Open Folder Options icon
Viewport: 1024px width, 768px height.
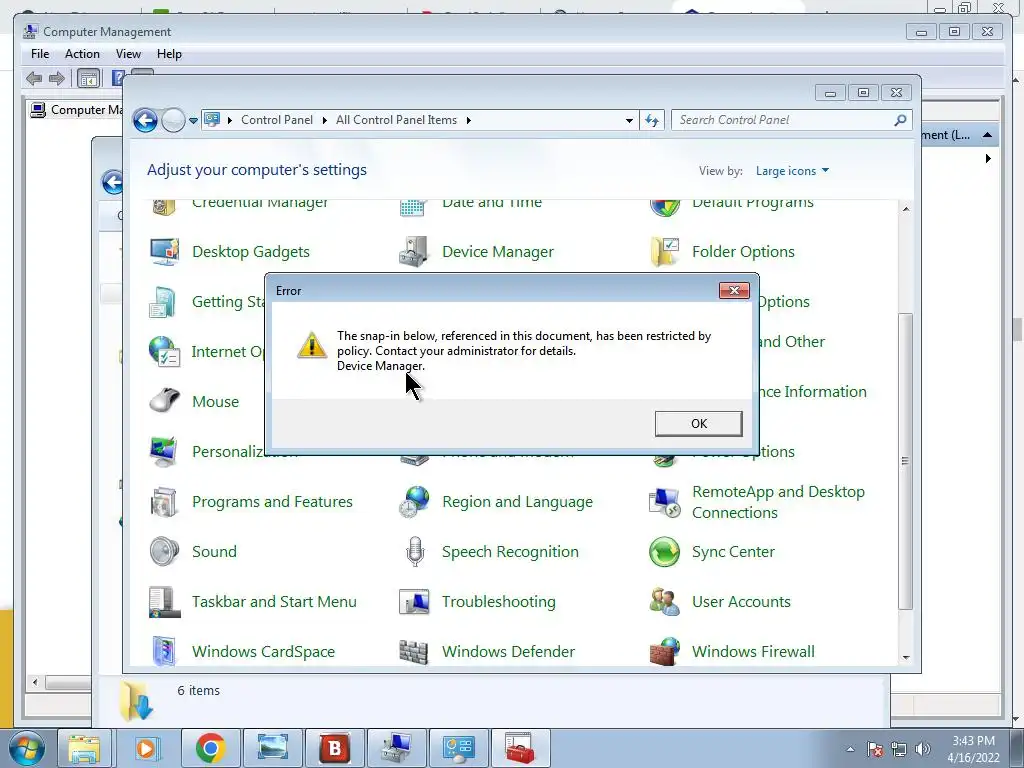(x=665, y=252)
